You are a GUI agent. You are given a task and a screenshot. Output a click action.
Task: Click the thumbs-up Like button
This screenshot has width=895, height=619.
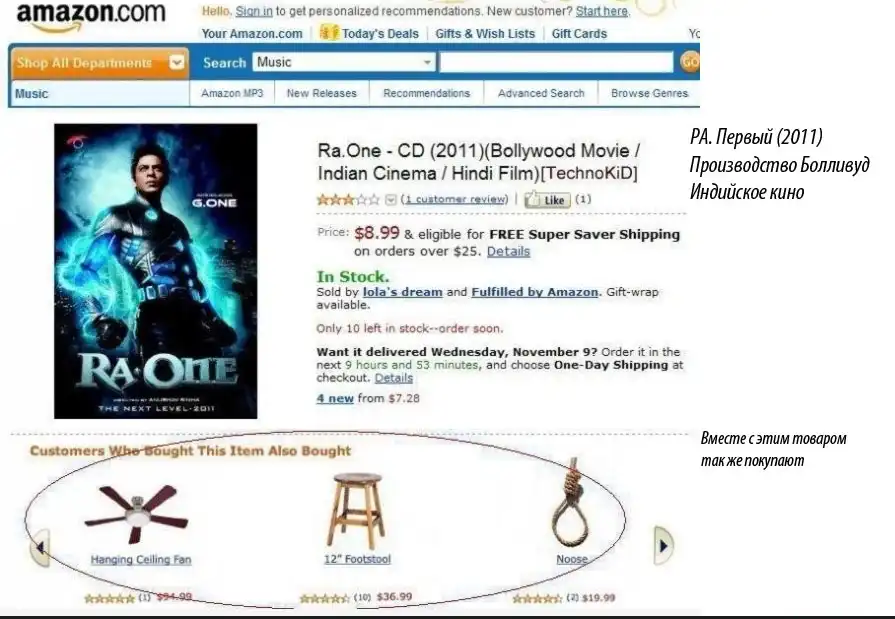547,199
